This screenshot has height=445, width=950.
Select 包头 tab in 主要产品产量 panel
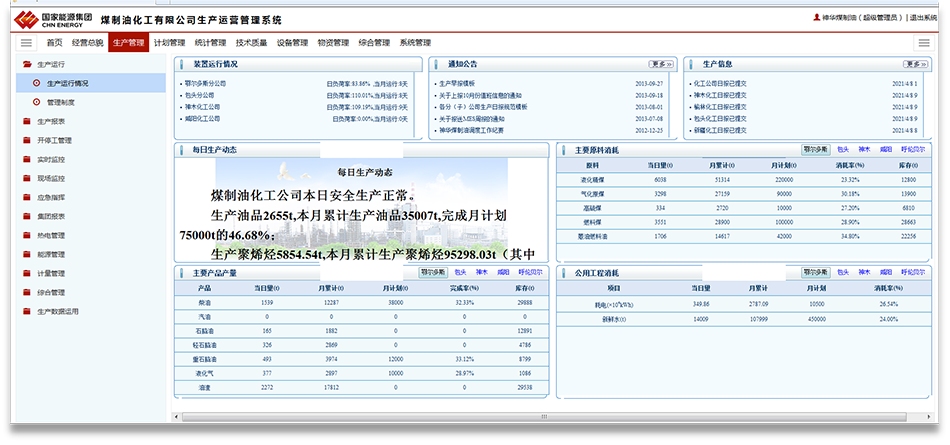(x=460, y=273)
